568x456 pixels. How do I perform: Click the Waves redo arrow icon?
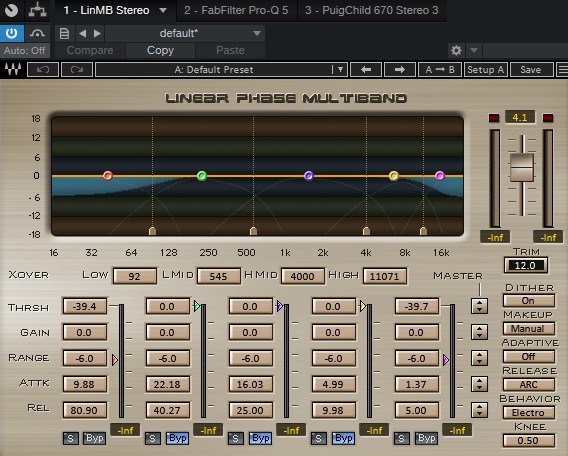click(77, 70)
